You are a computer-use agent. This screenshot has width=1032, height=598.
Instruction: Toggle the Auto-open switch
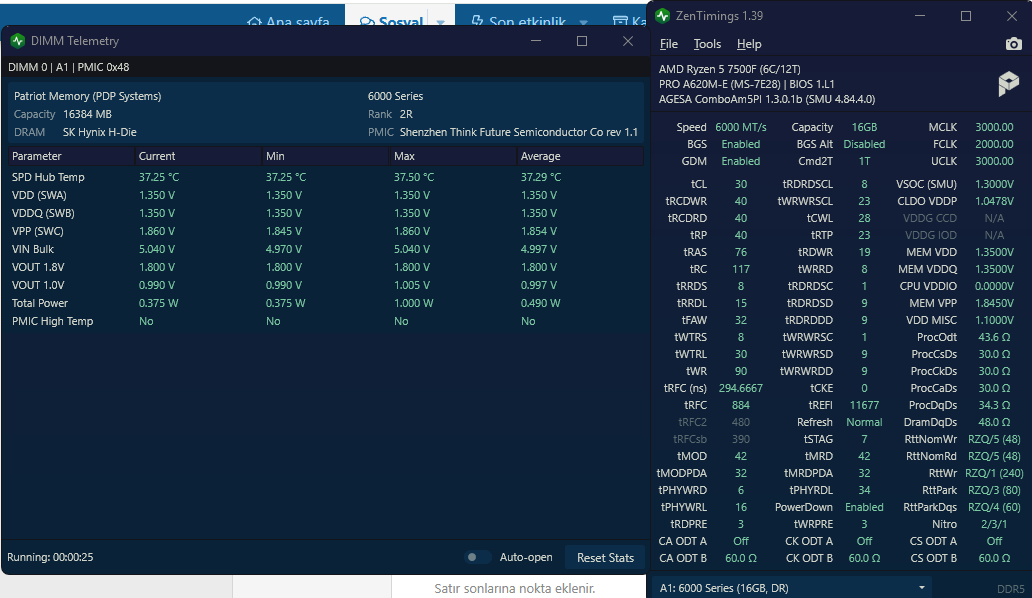(477, 557)
